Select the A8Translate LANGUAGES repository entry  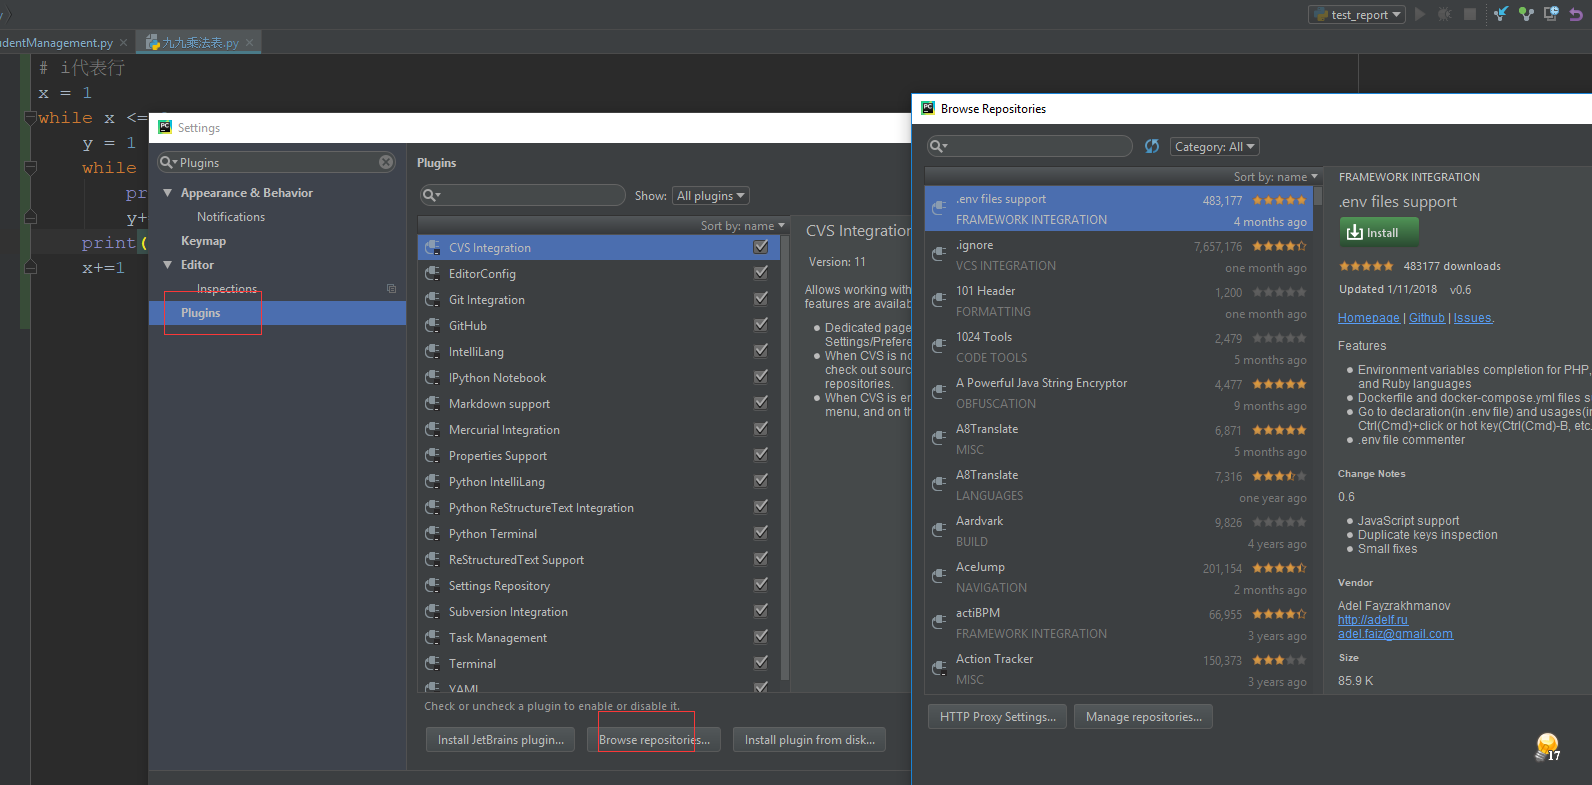(1118, 485)
